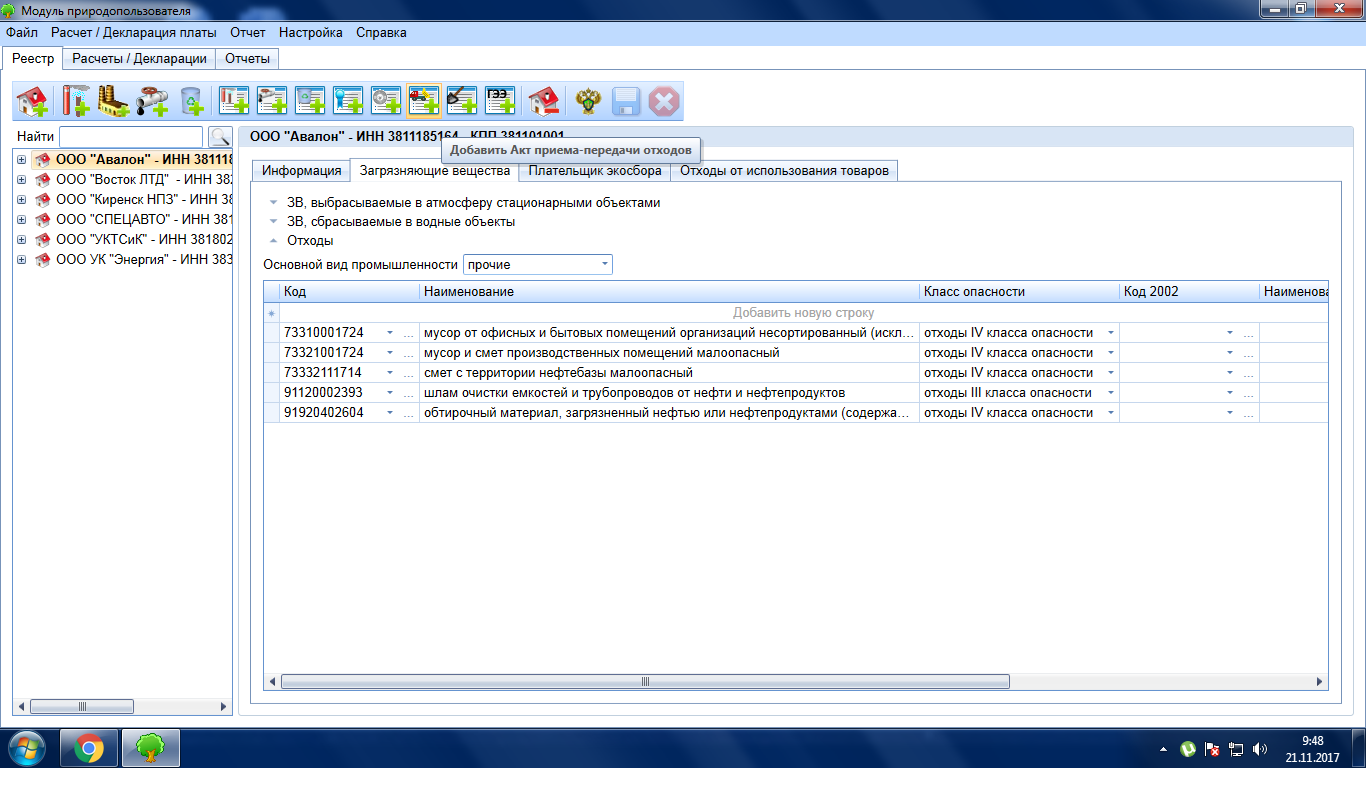Click the add ГЭЭ document icon
The height and width of the screenshot is (794, 1366).
tap(500, 101)
